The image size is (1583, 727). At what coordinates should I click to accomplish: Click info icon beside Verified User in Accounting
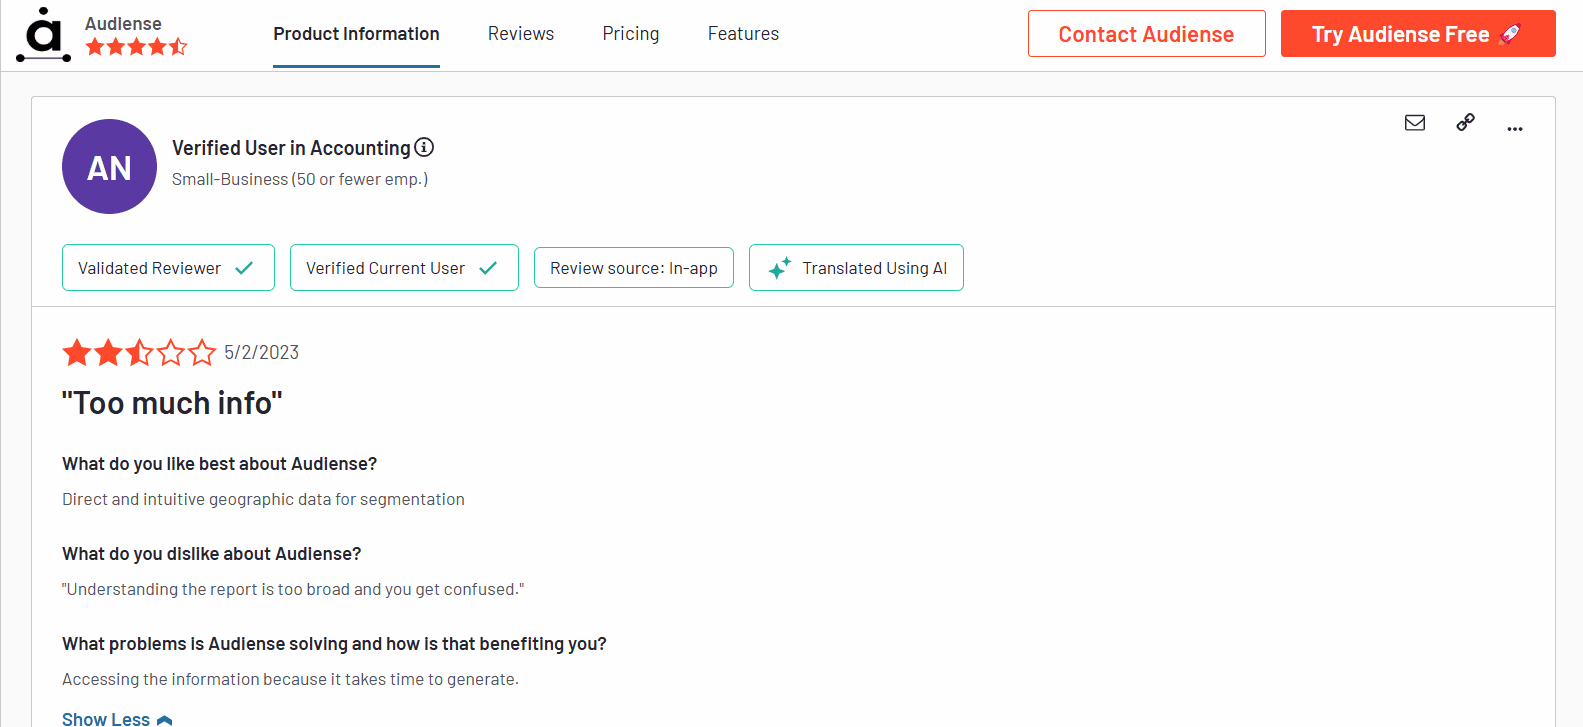(x=424, y=147)
